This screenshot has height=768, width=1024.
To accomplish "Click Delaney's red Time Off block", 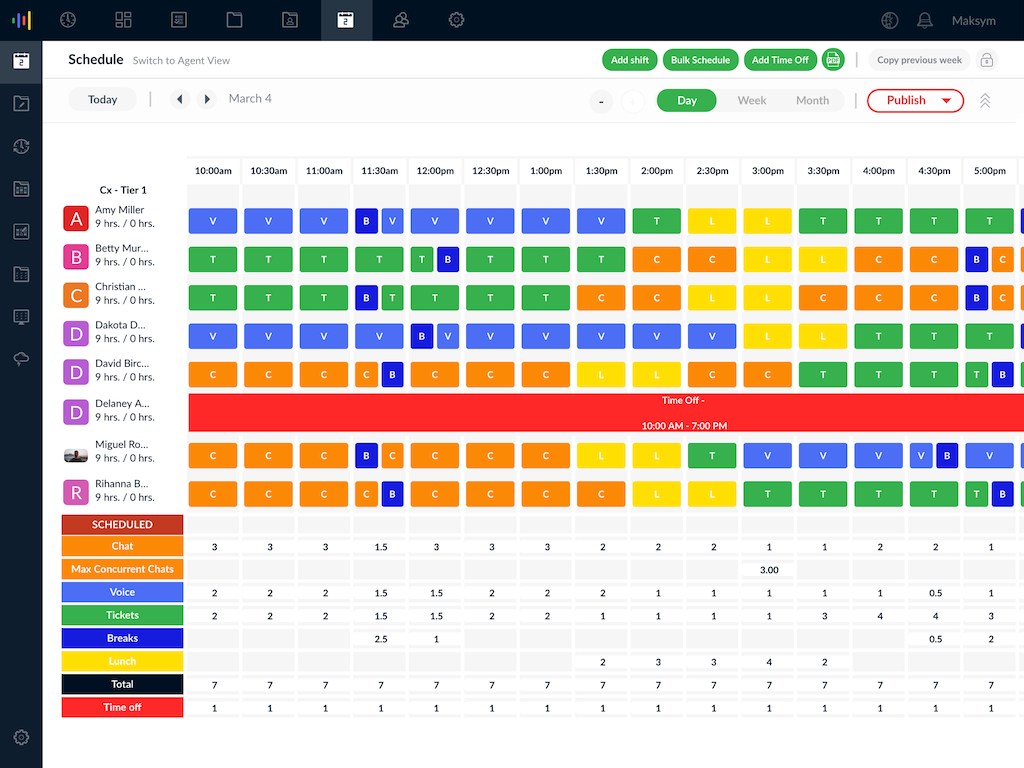I will tap(605, 412).
